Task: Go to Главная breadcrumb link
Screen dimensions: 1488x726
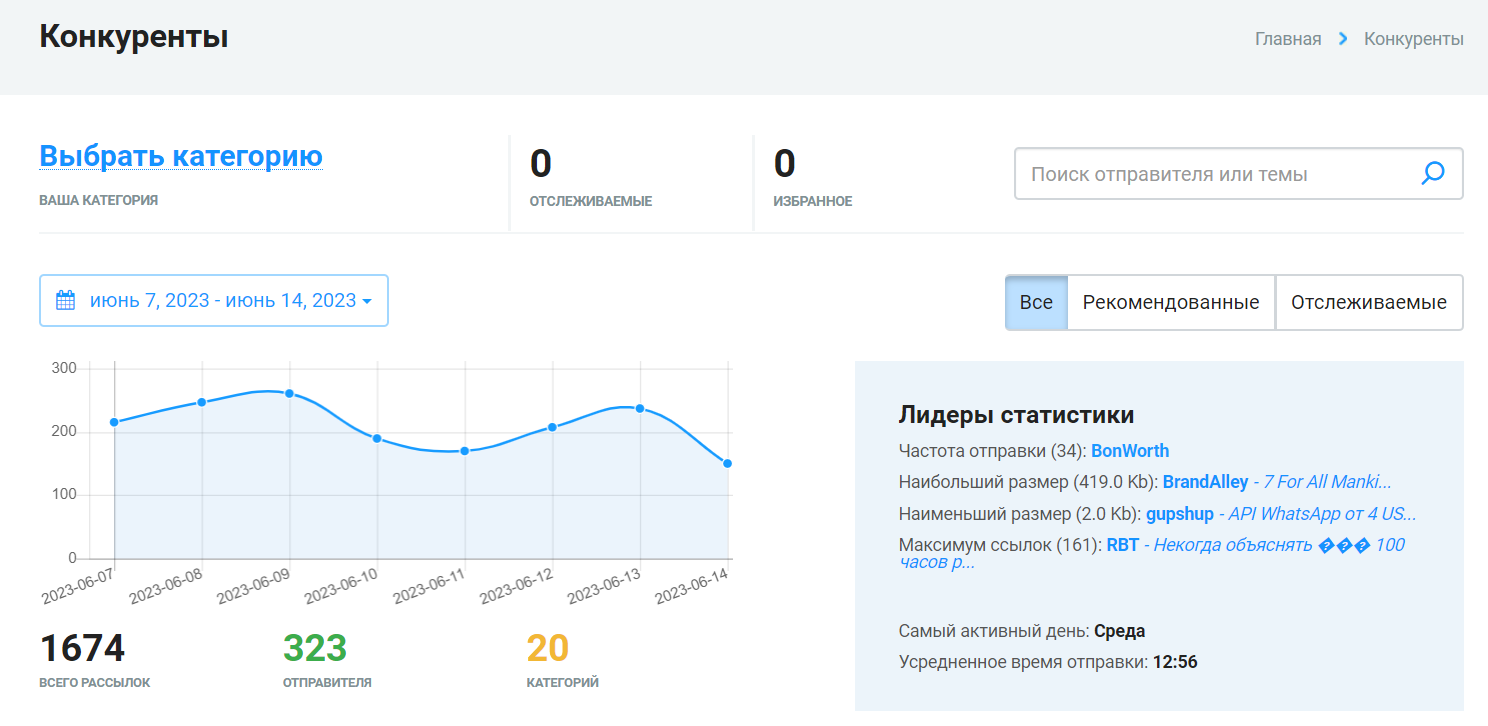Action: tap(1288, 39)
